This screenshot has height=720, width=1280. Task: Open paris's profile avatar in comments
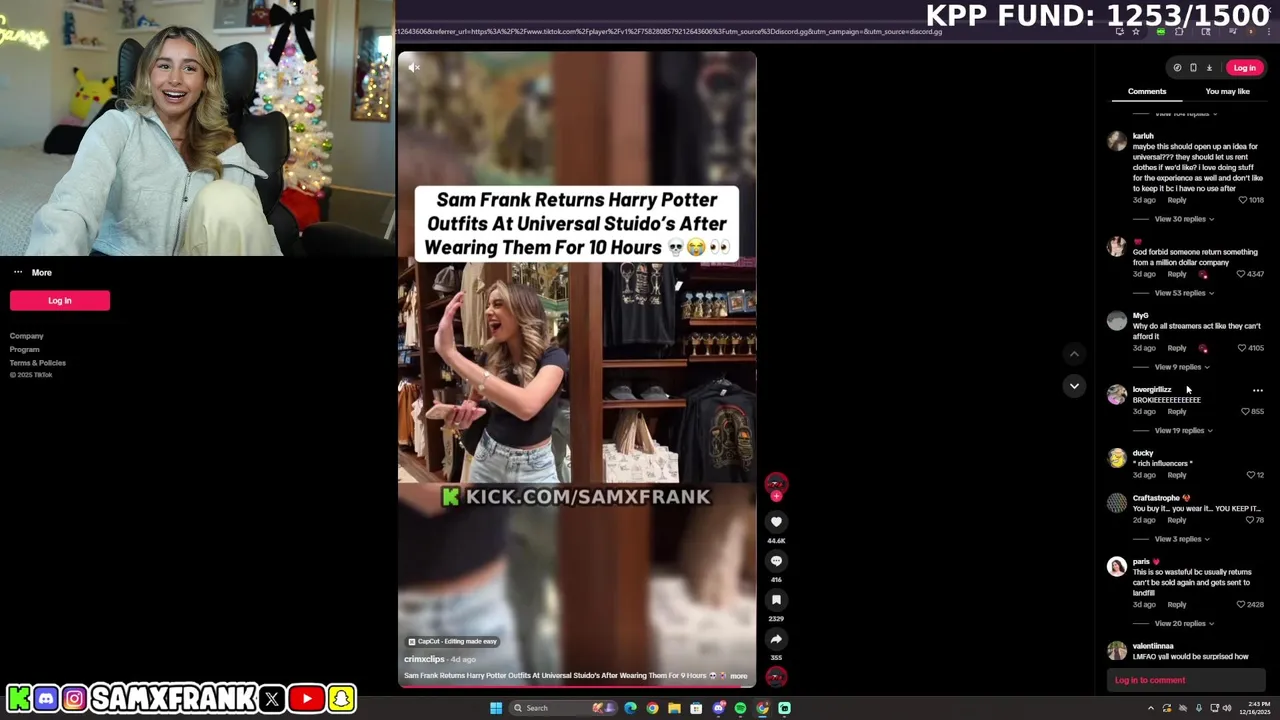(1117, 567)
